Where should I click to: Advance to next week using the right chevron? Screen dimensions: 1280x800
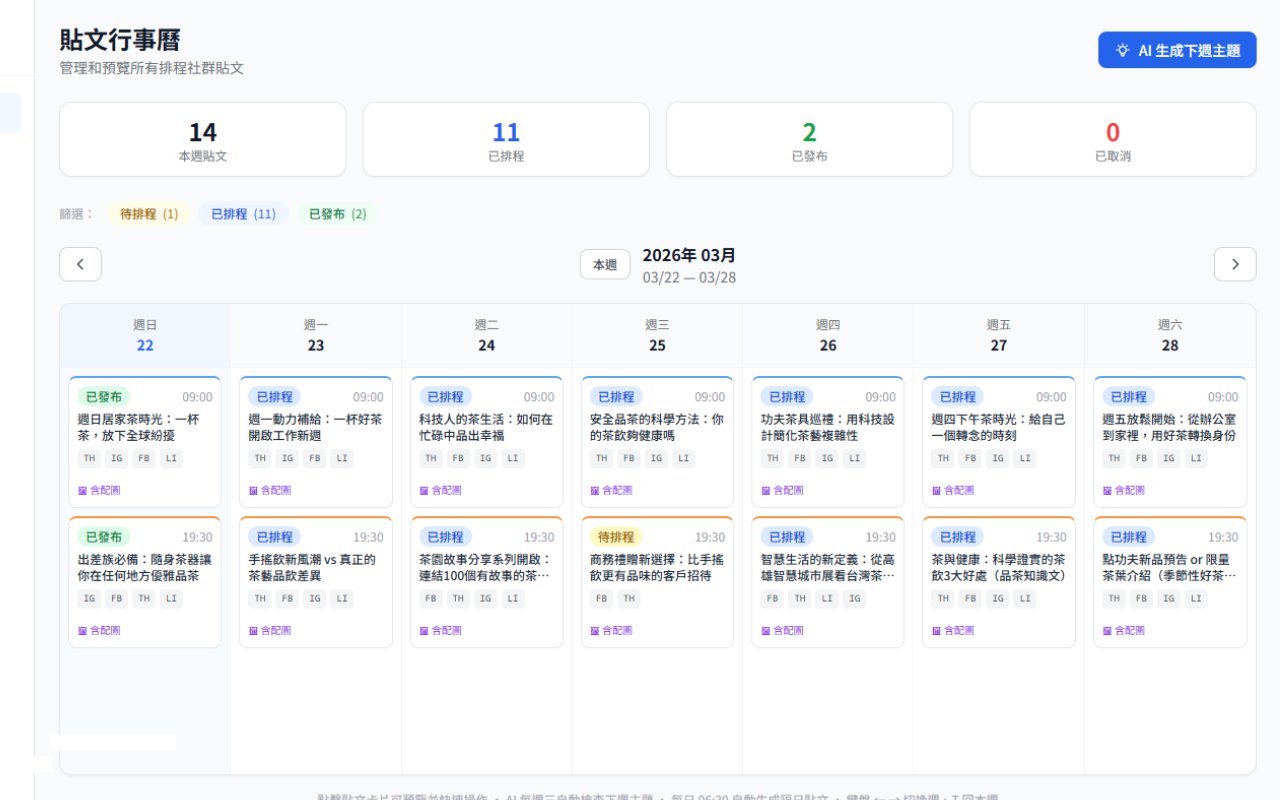1235,263
